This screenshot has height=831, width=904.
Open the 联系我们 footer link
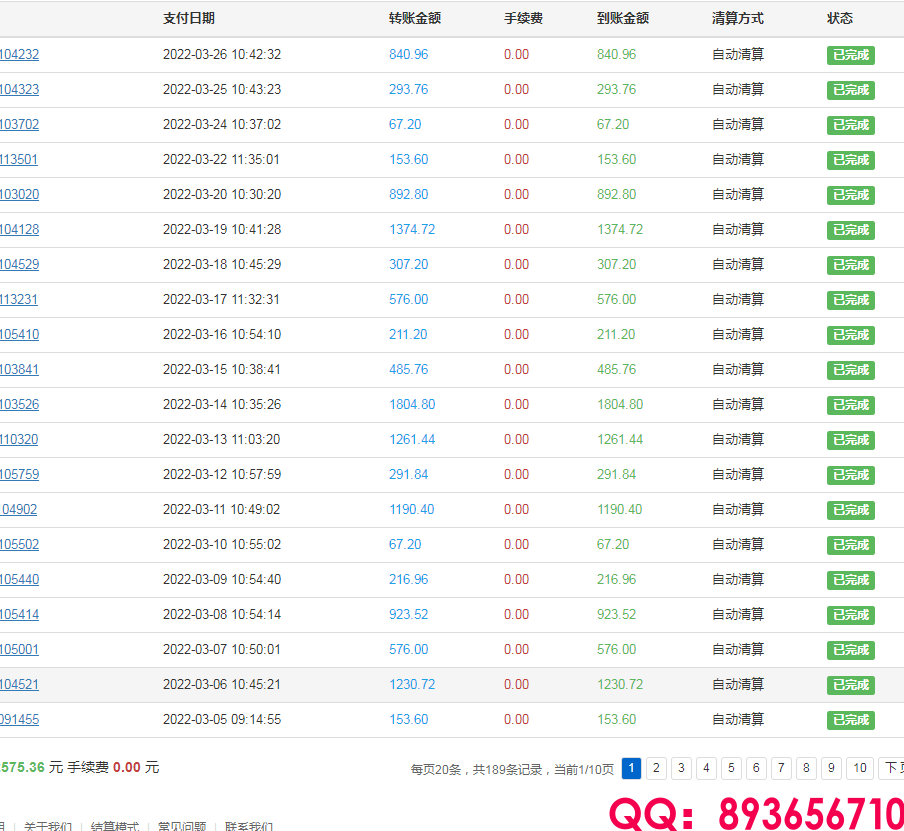coord(249,826)
